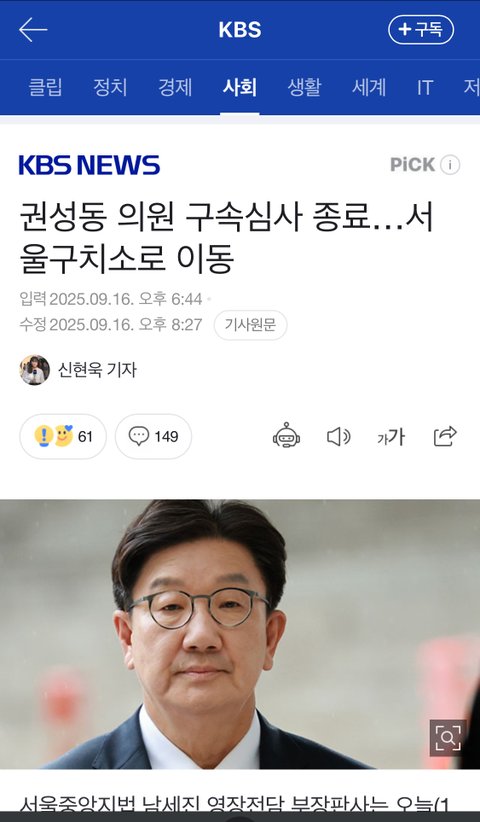This screenshot has height=822, width=480.
Task: Tap the back arrow icon
Action: pyautogui.click(x=33, y=30)
